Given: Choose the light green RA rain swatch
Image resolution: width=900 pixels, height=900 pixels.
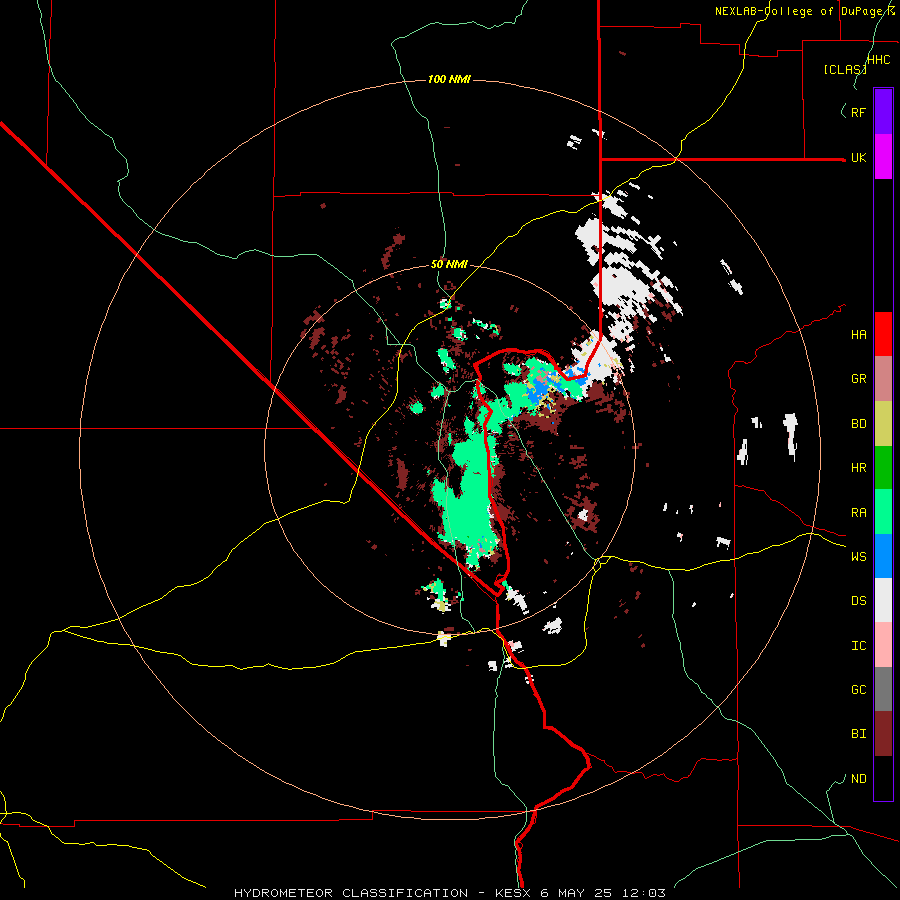Looking at the screenshot, I should pos(883,512).
